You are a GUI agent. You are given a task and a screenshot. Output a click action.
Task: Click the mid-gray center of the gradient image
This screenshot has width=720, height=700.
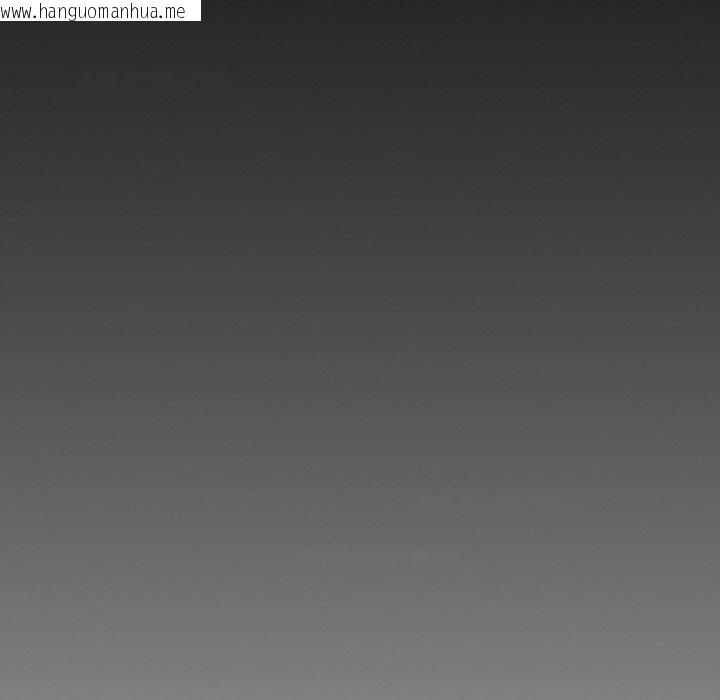[x=360, y=350]
